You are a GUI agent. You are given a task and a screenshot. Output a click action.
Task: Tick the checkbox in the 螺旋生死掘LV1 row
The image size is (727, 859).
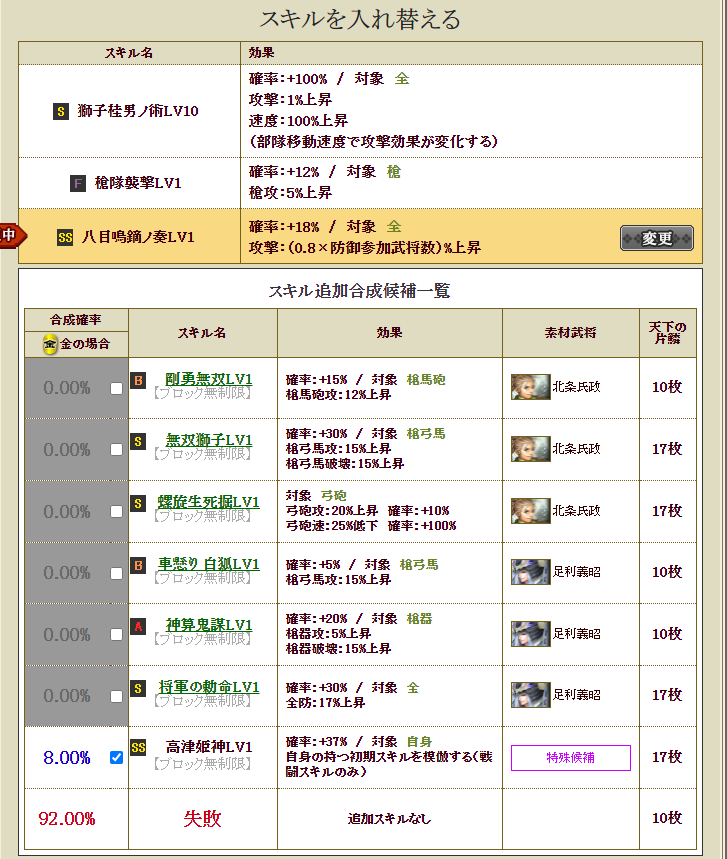[116, 512]
